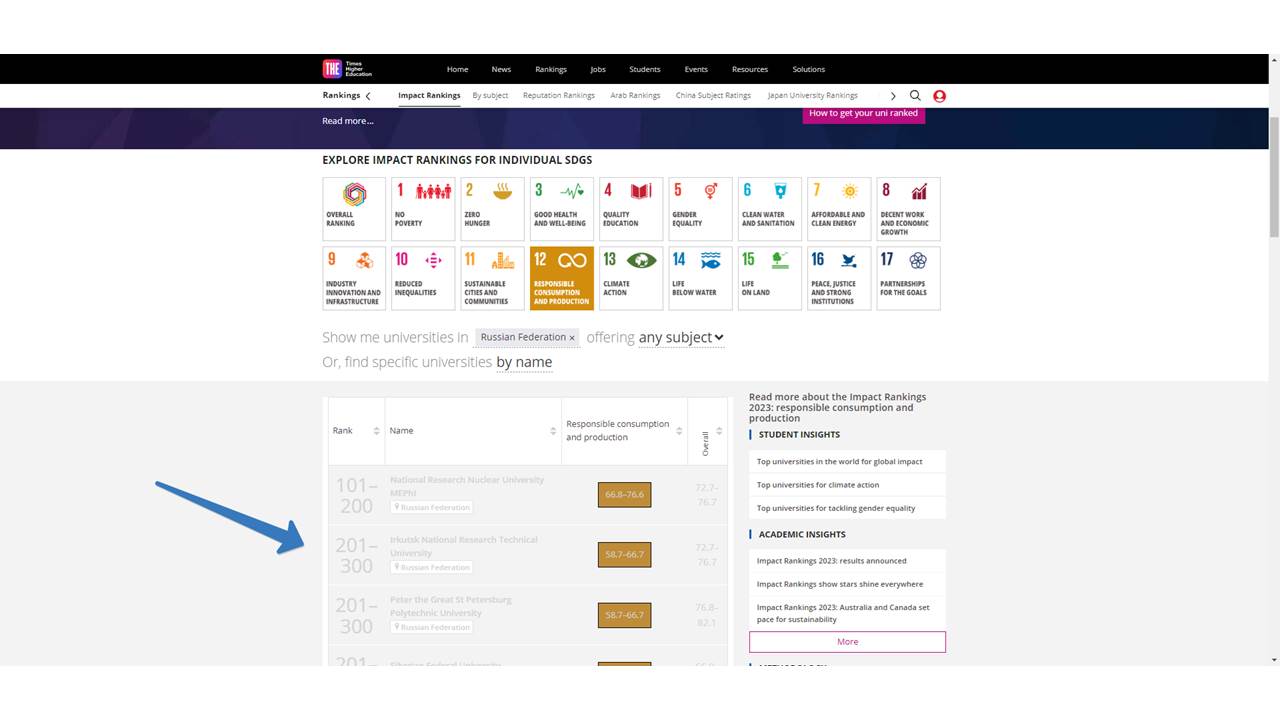The image size is (1280, 720).
Task: Click the page vertical scrollbar thumb
Action: click(x=1274, y=175)
